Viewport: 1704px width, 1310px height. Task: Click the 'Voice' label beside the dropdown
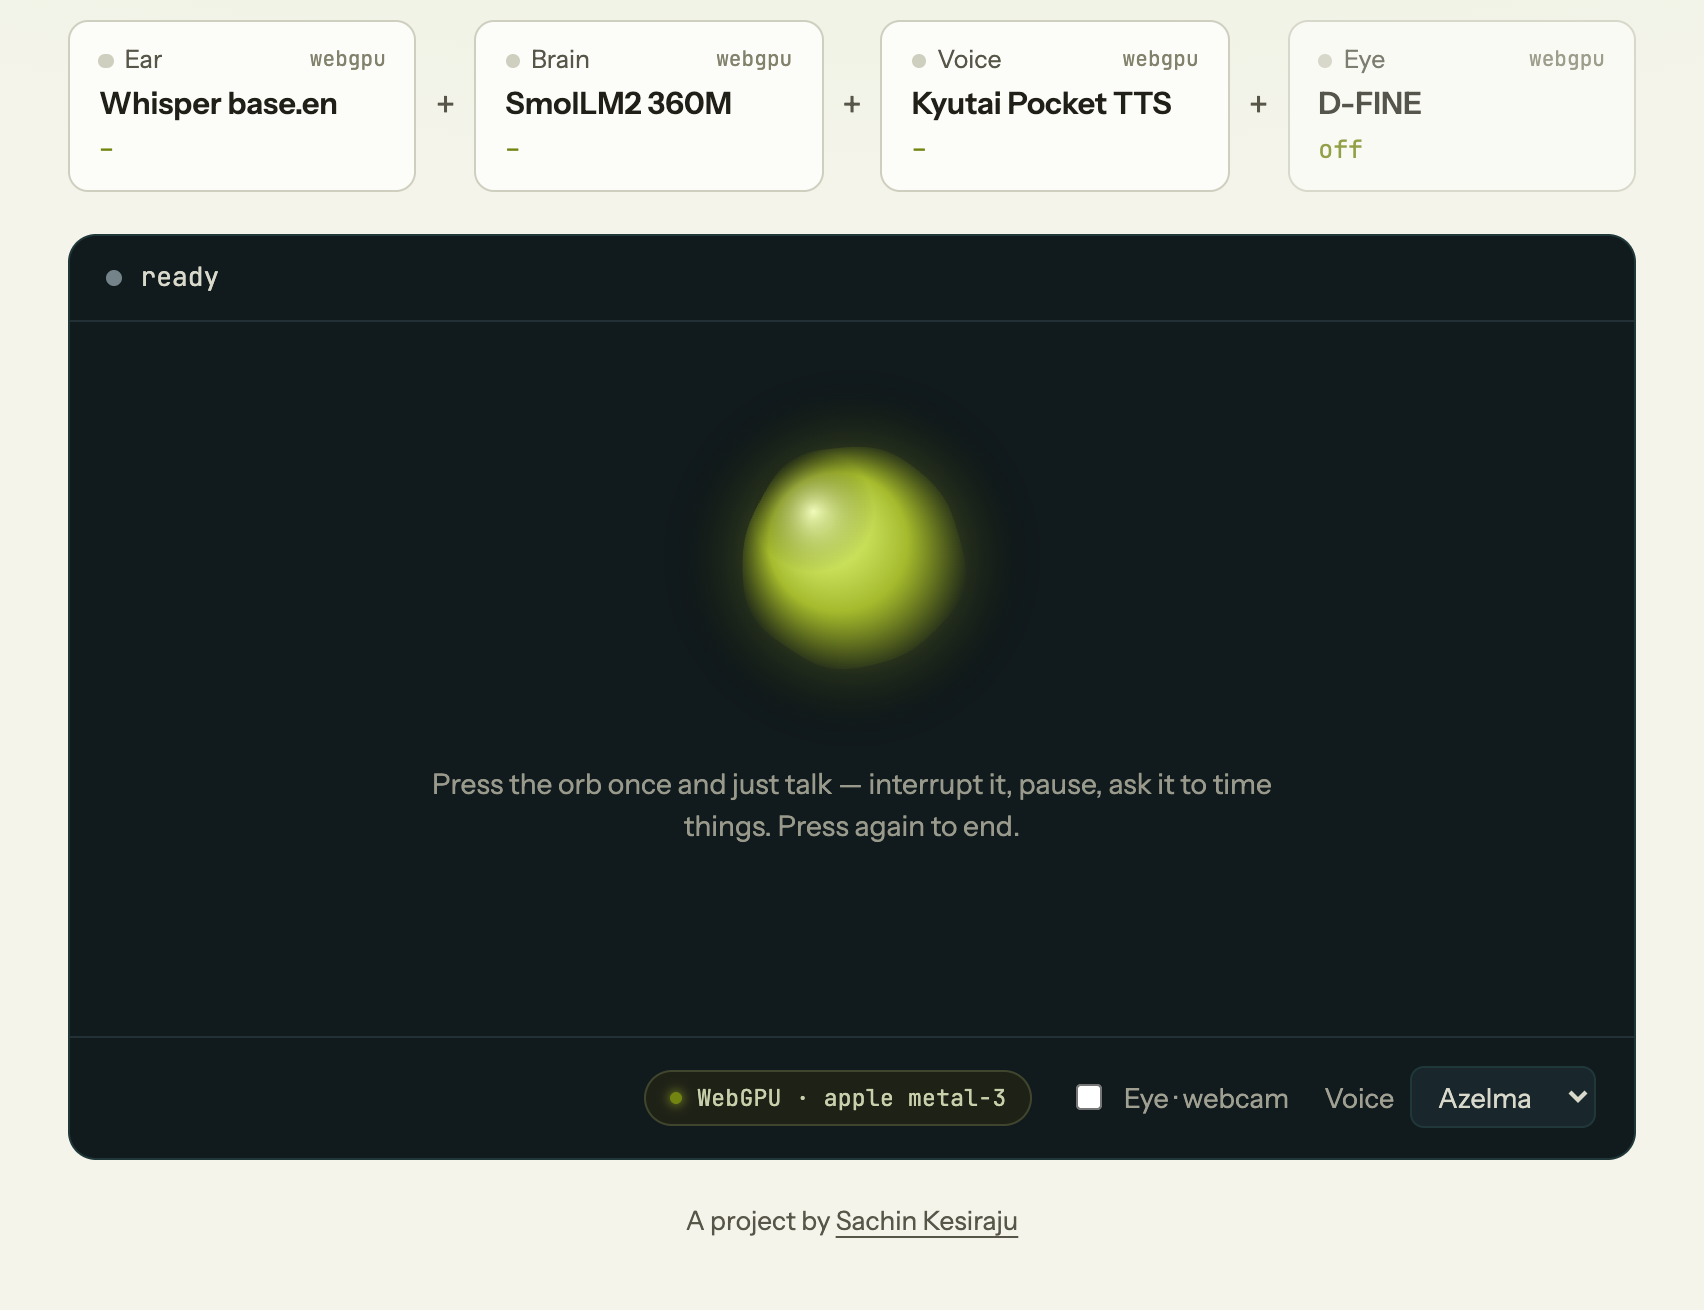click(x=1359, y=1098)
